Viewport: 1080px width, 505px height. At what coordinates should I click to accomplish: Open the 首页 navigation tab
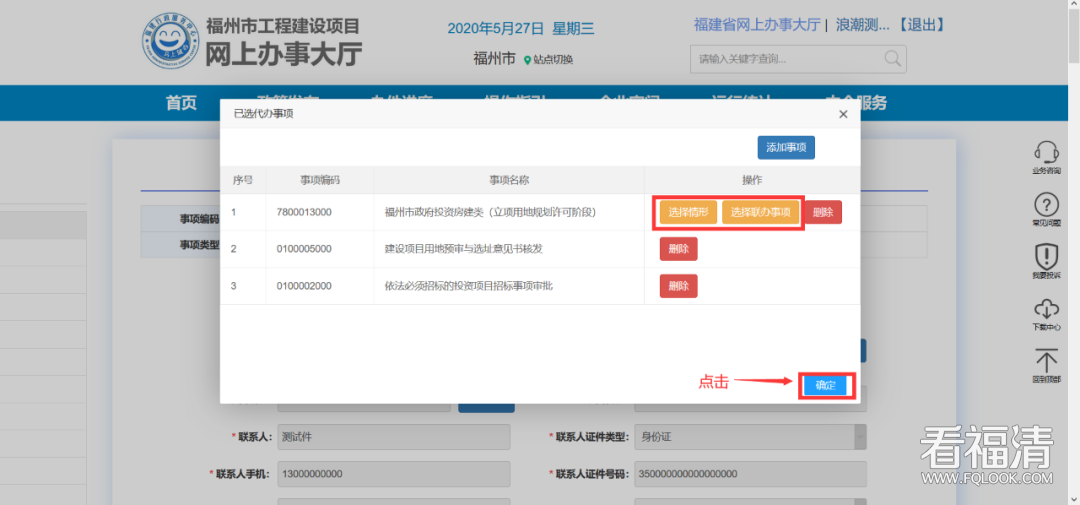coord(181,103)
